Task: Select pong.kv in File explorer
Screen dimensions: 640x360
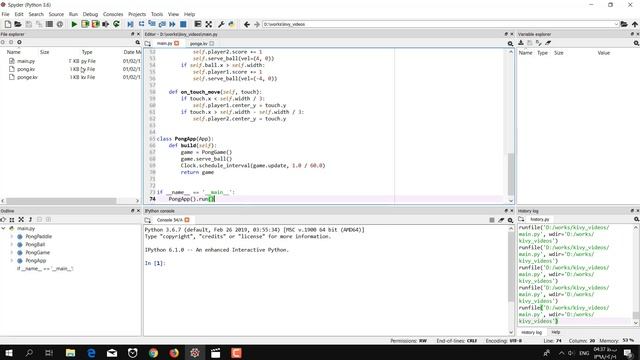Action: pyautogui.click(x=26, y=69)
